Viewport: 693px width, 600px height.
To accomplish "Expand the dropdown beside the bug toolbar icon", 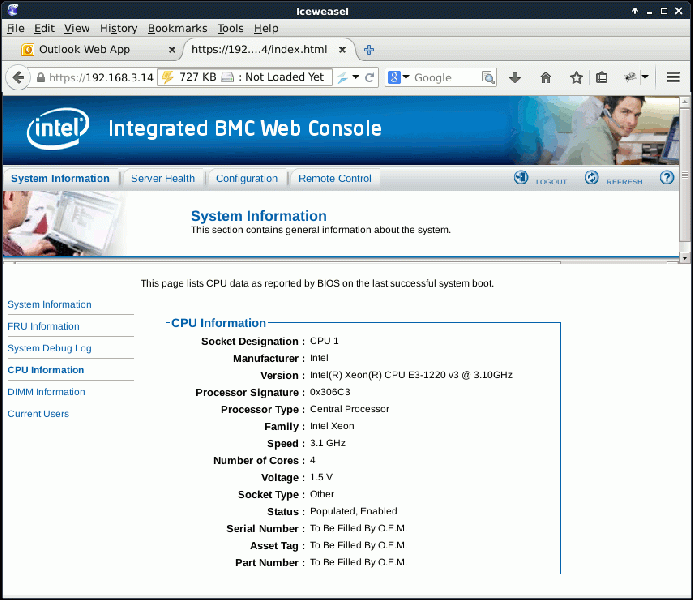I will [x=645, y=77].
